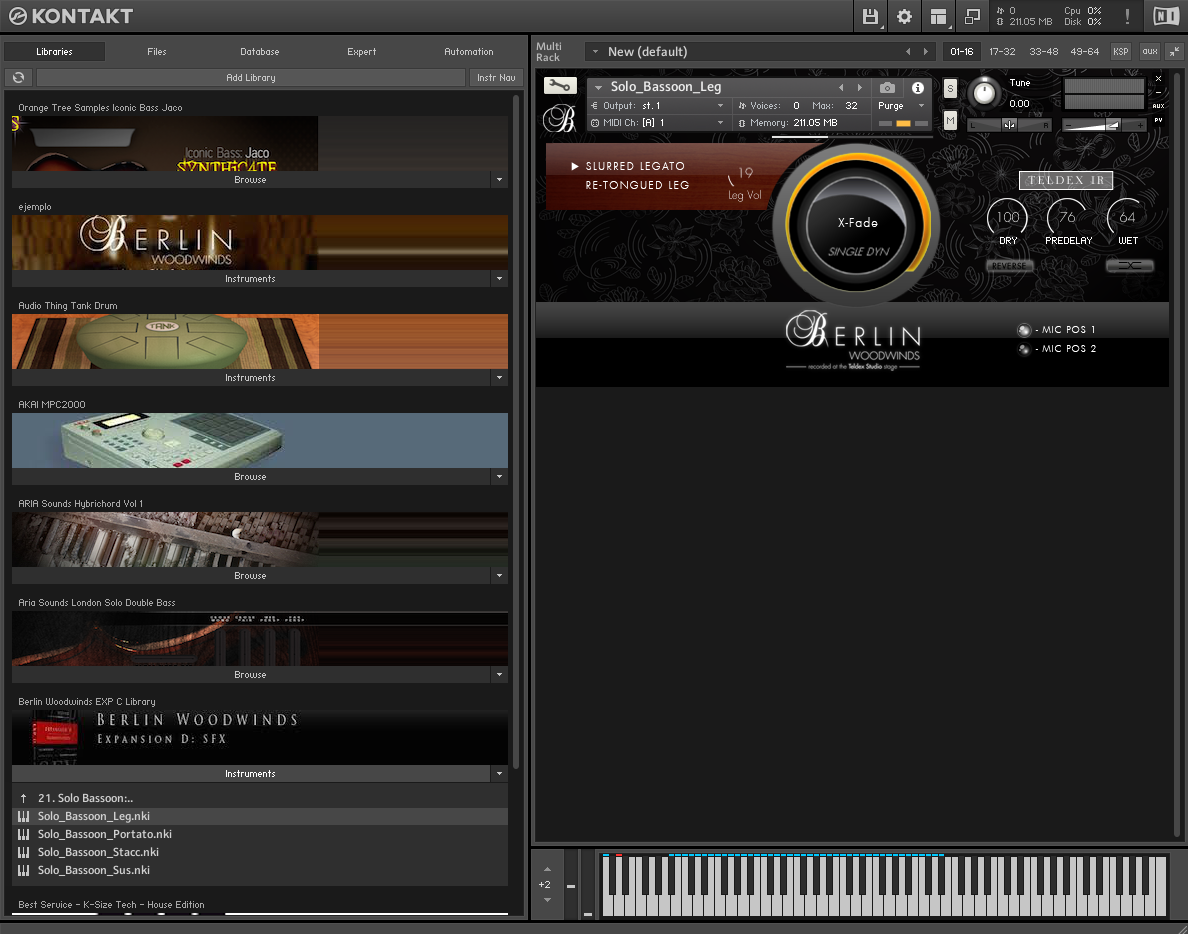Click the rack minimize arrows icon
Viewport: 1188px width, 934px height.
point(1174,52)
